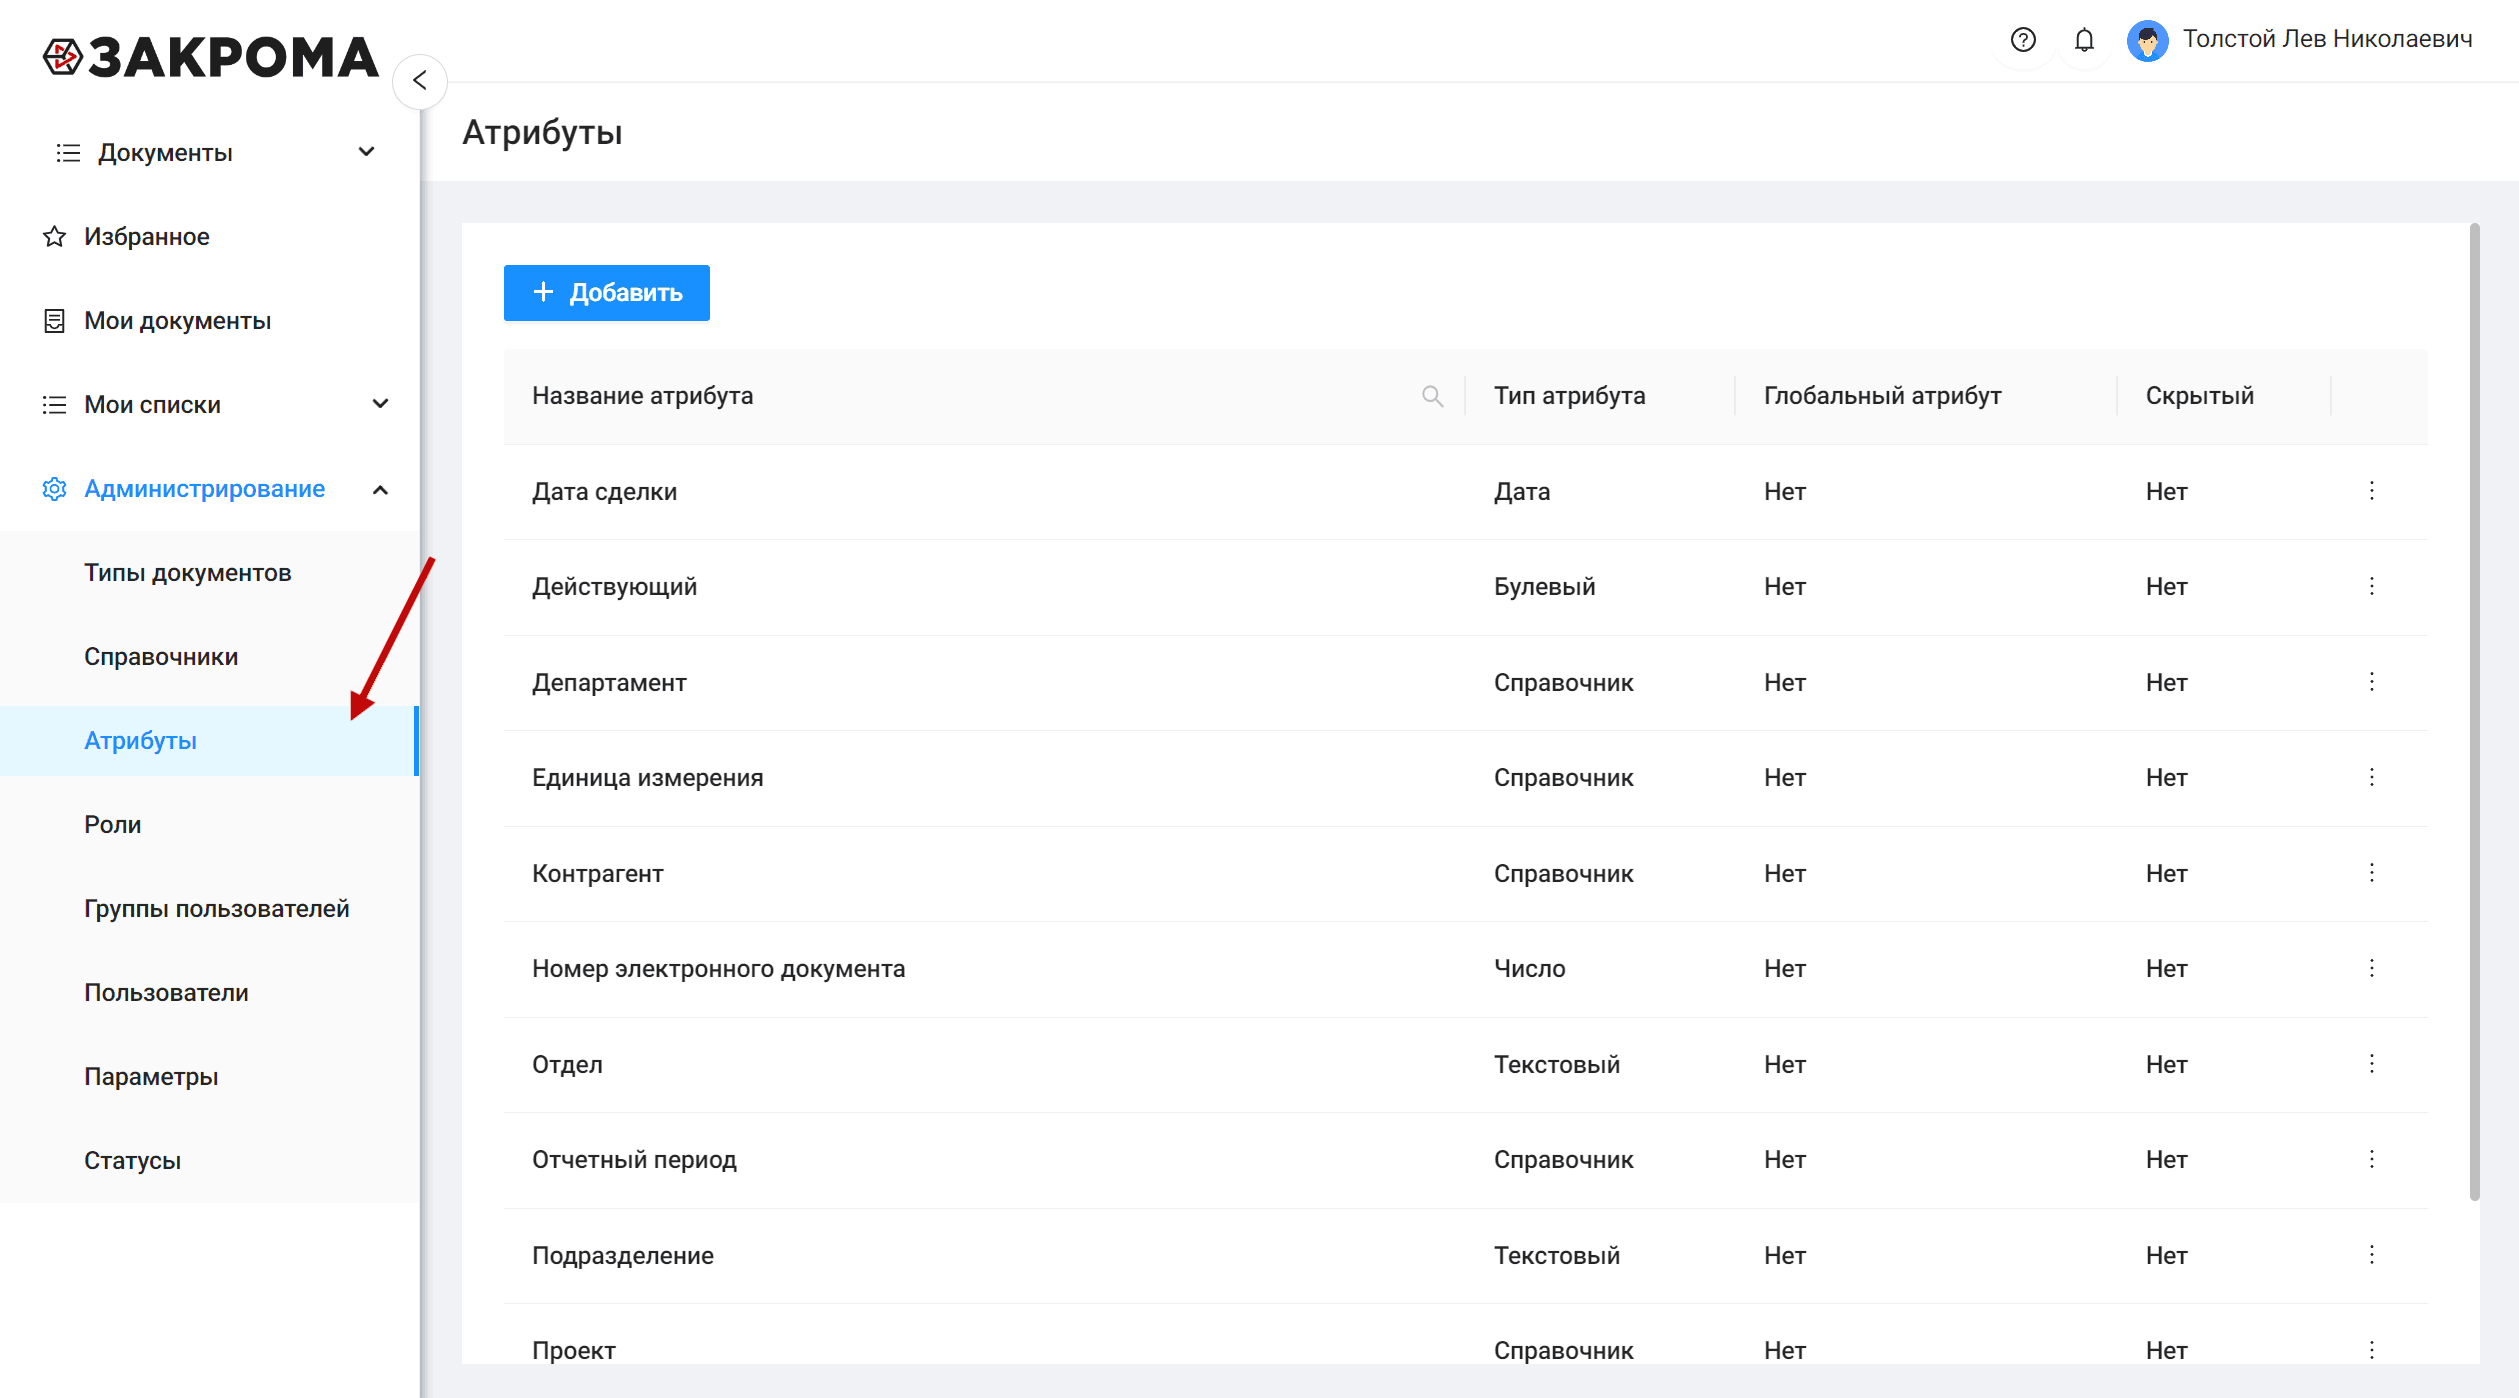The width and height of the screenshot is (2519, 1398).
Task: Open row menu for Департамент
Action: tap(2371, 682)
